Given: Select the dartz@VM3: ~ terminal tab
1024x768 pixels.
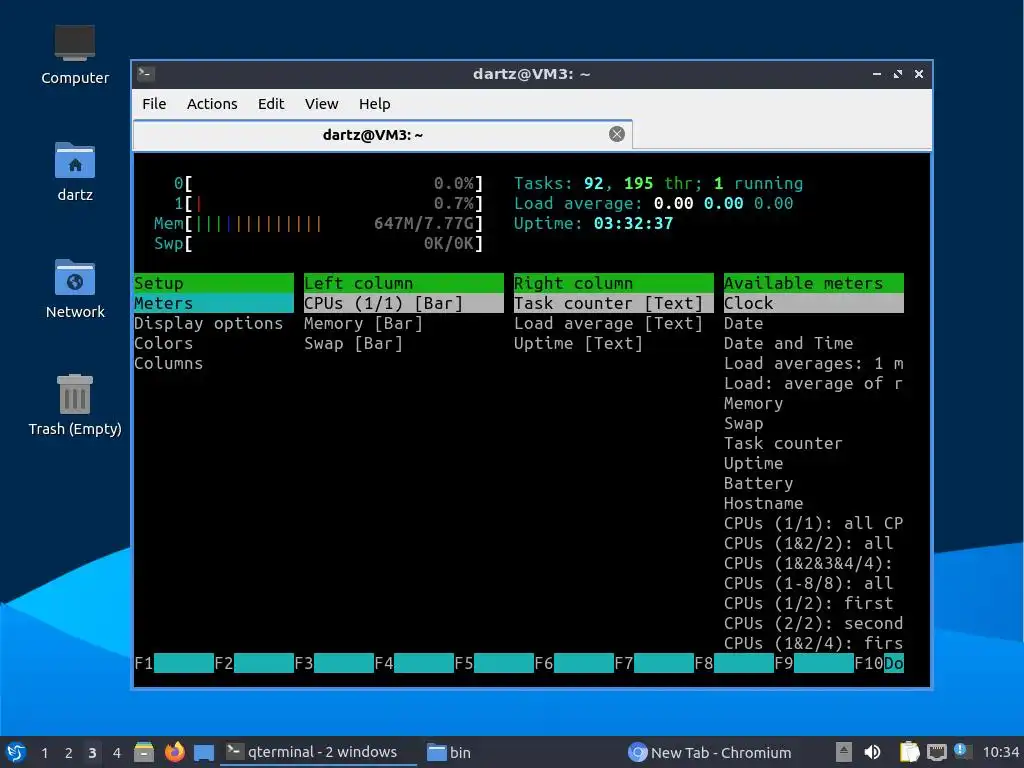Looking at the screenshot, I should pyautogui.click(x=382, y=135).
